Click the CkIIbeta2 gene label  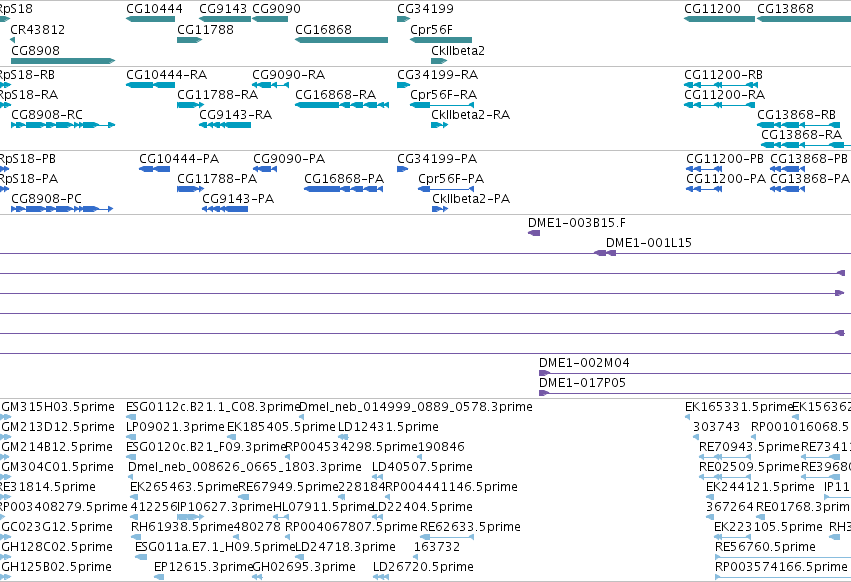pos(458,50)
